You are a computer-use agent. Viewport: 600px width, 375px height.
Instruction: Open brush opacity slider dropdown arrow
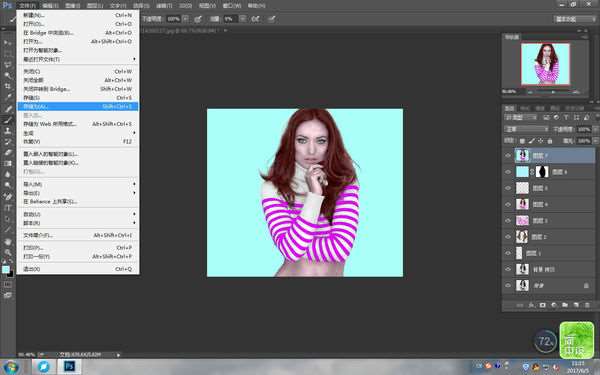(x=185, y=19)
